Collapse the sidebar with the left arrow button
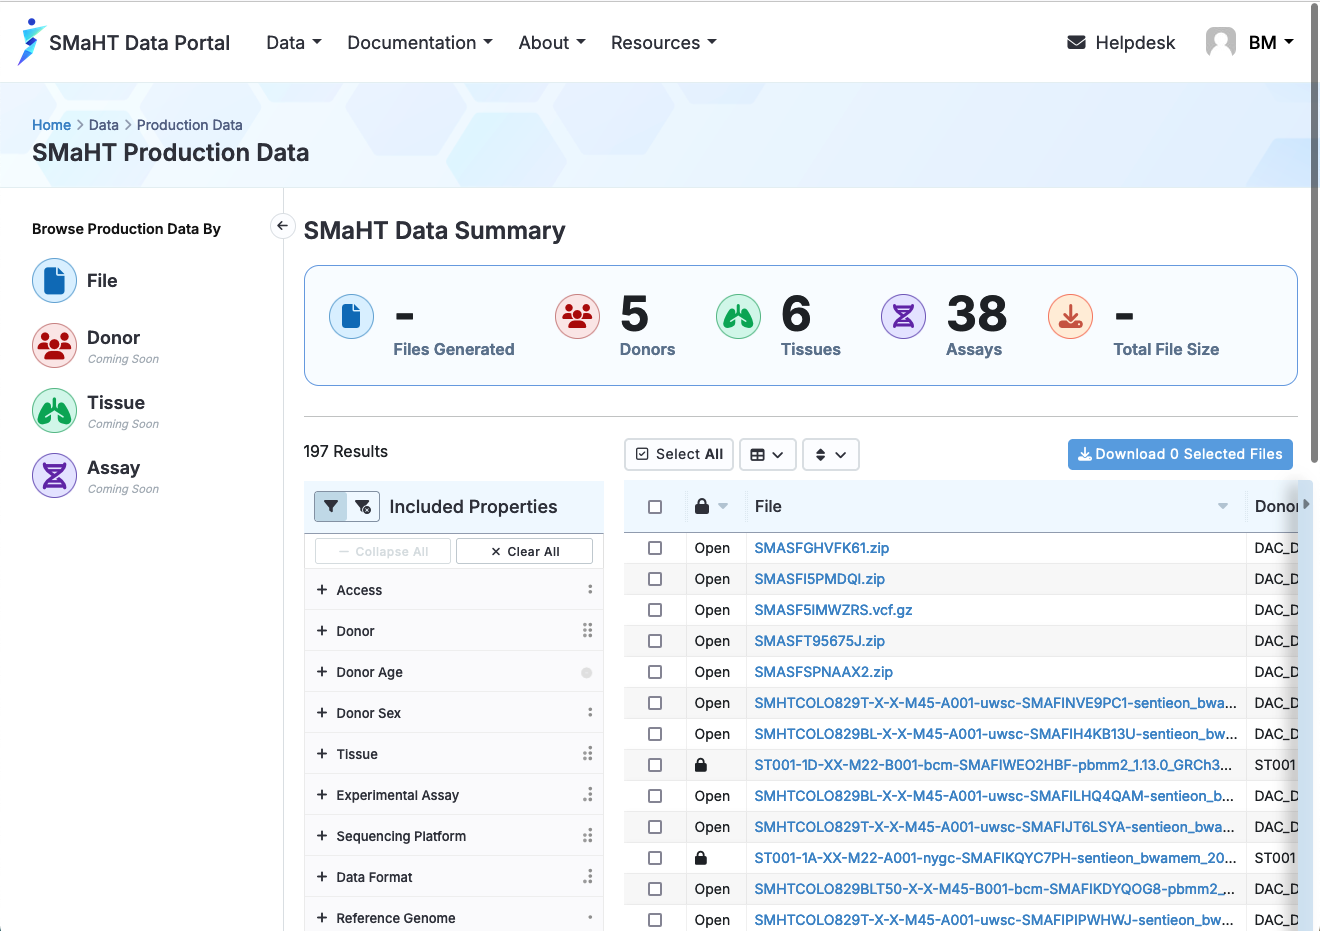Screen dimensions: 1320x931 pos(283,226)
